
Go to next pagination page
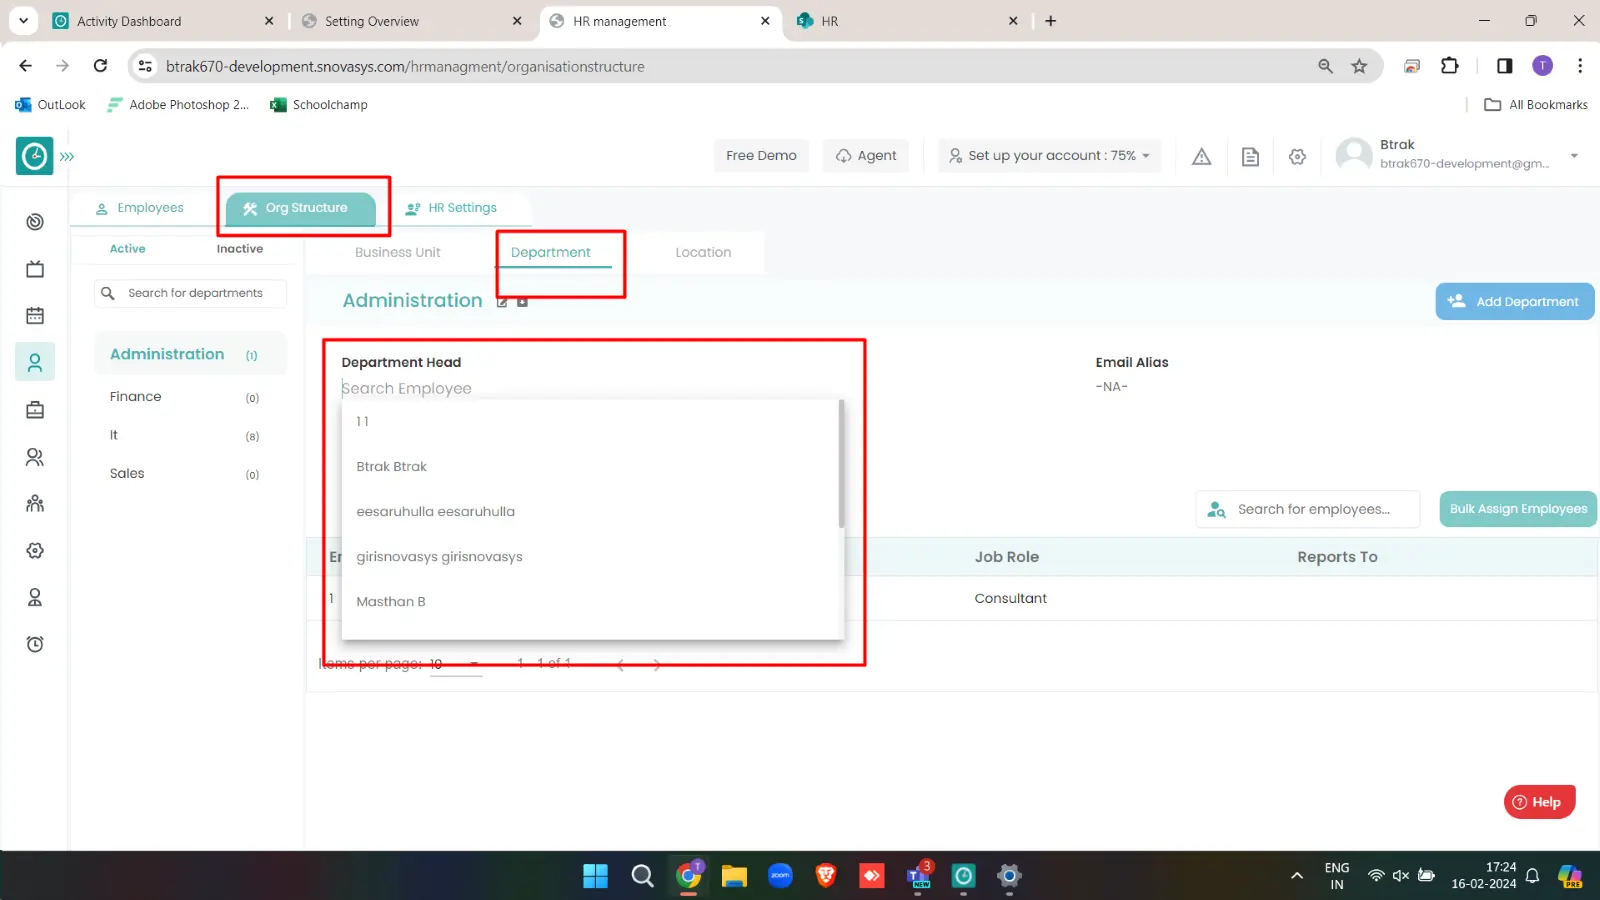[x=656, y=665]
